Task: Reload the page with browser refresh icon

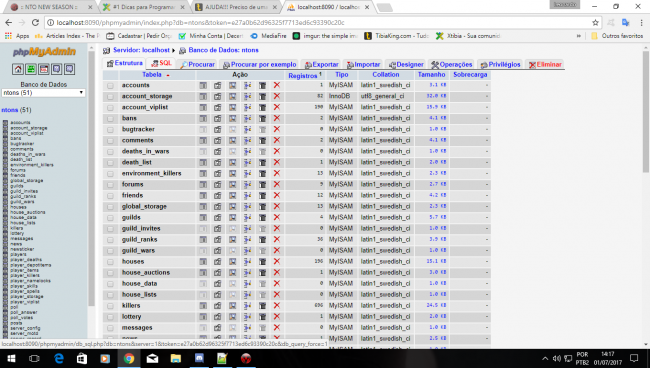Action: point(35,22)
